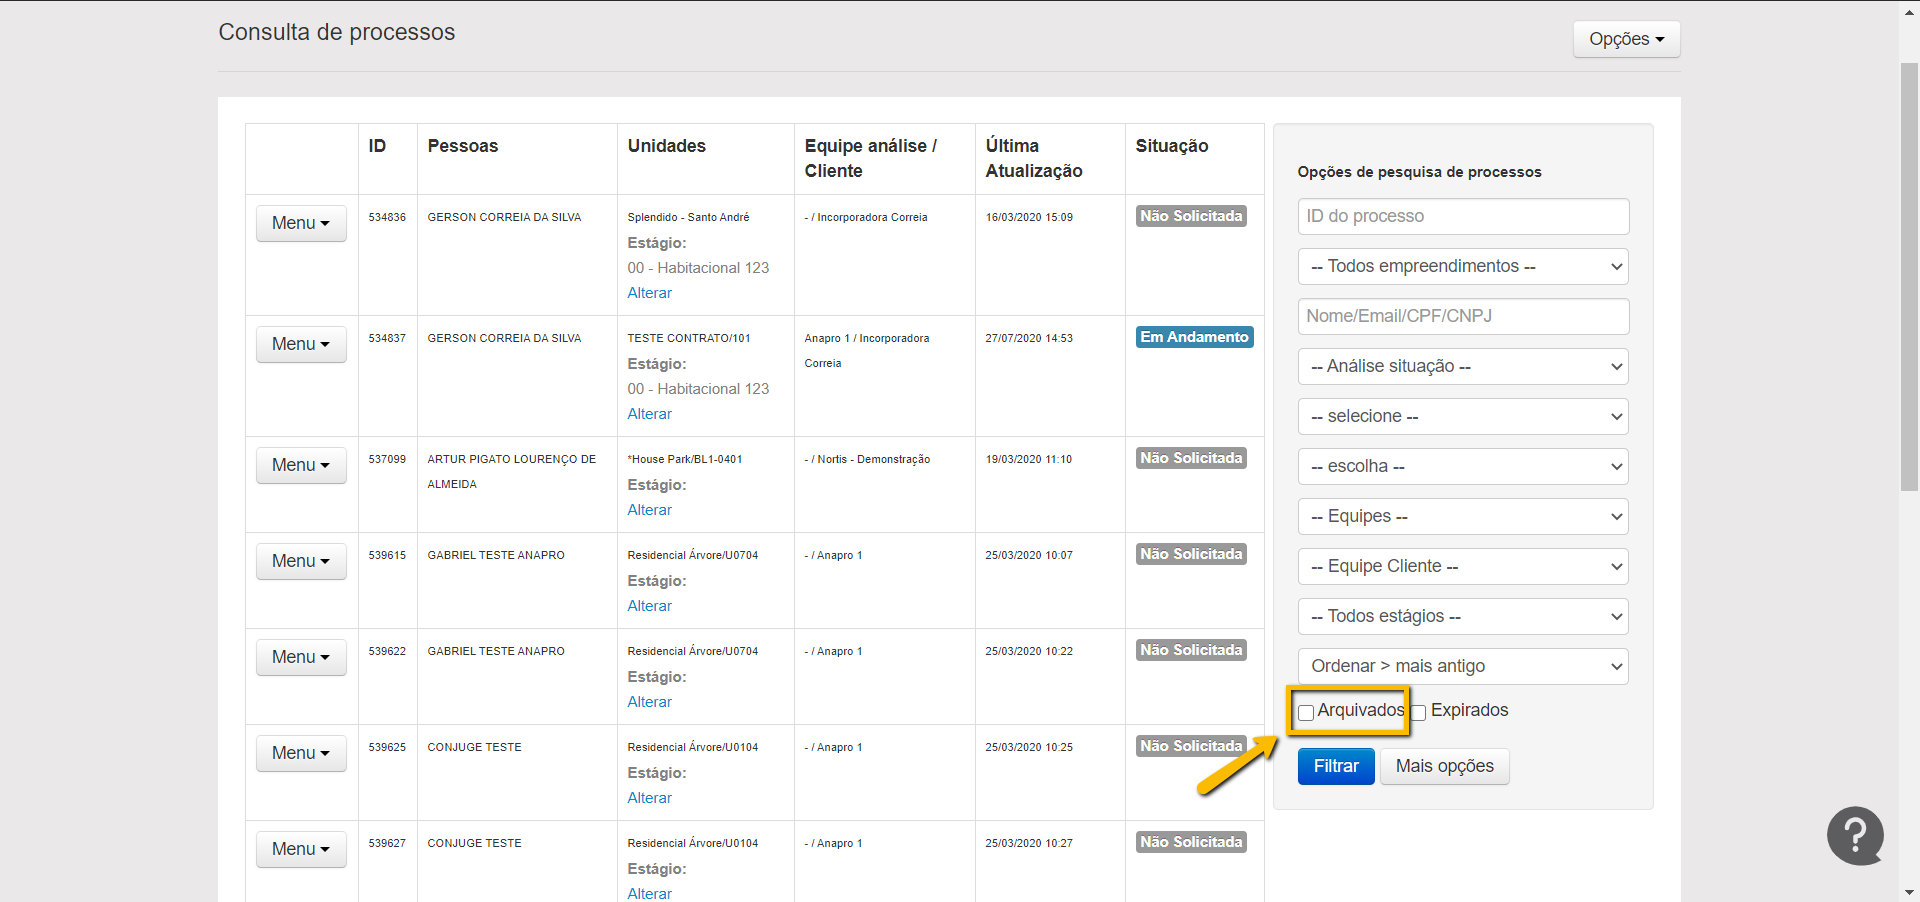Image resolution: width=1920 pixels, height=902 pixels.
Task: Focus the Nome/Email/CPF/CNPJ search field
Action: (1463, 317)
